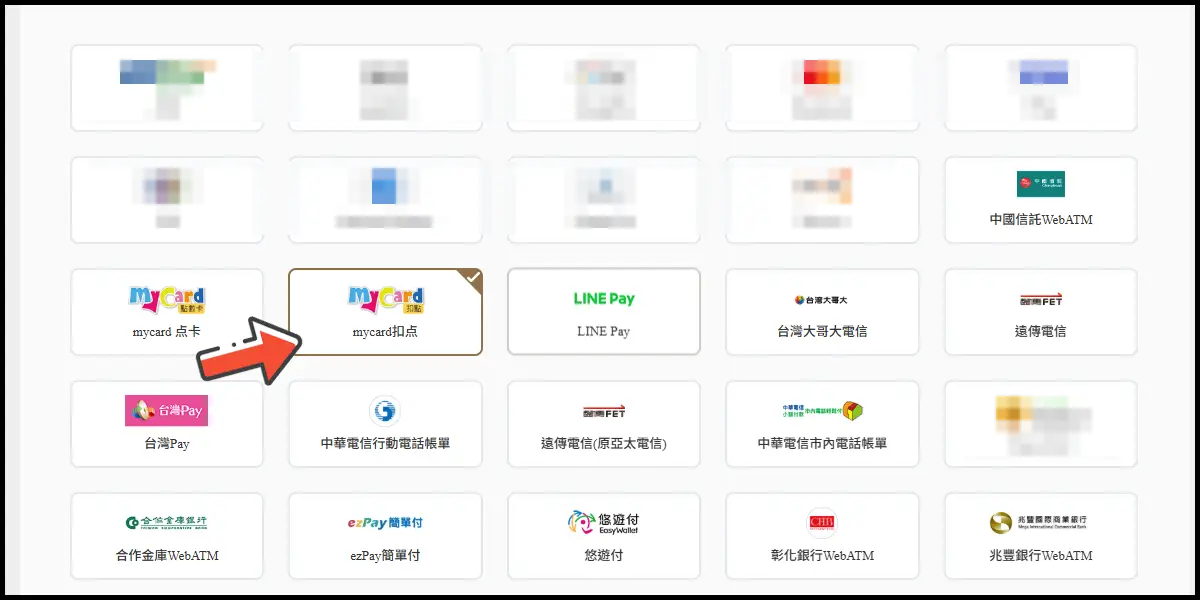
Task: Click FET logo above 遠傳電信(原亞太電信)
Action: pyautogui.click(x=604, y=411)
